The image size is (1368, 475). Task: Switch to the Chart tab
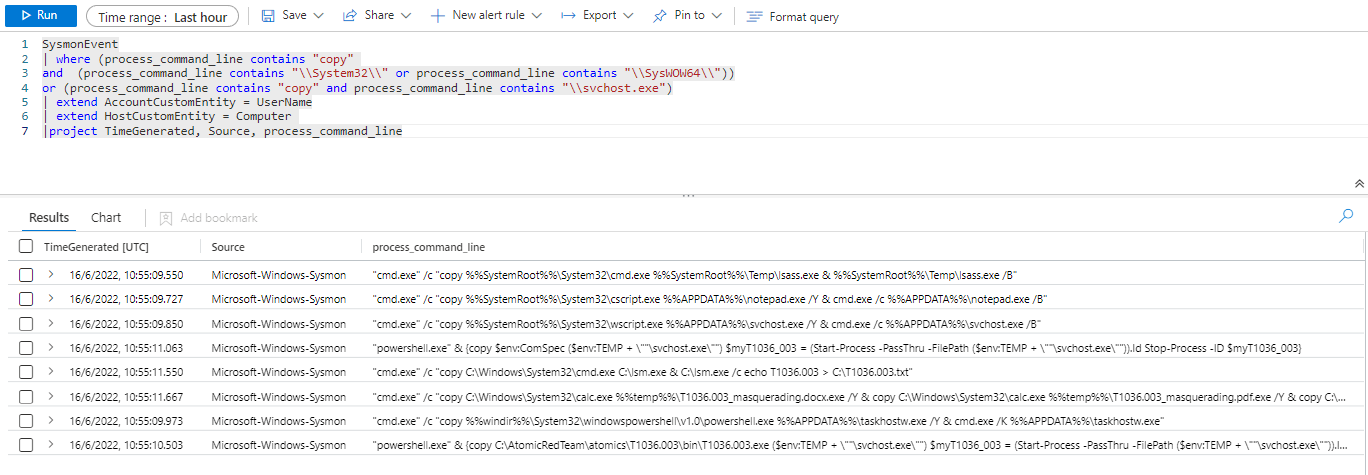click(106, 218)
